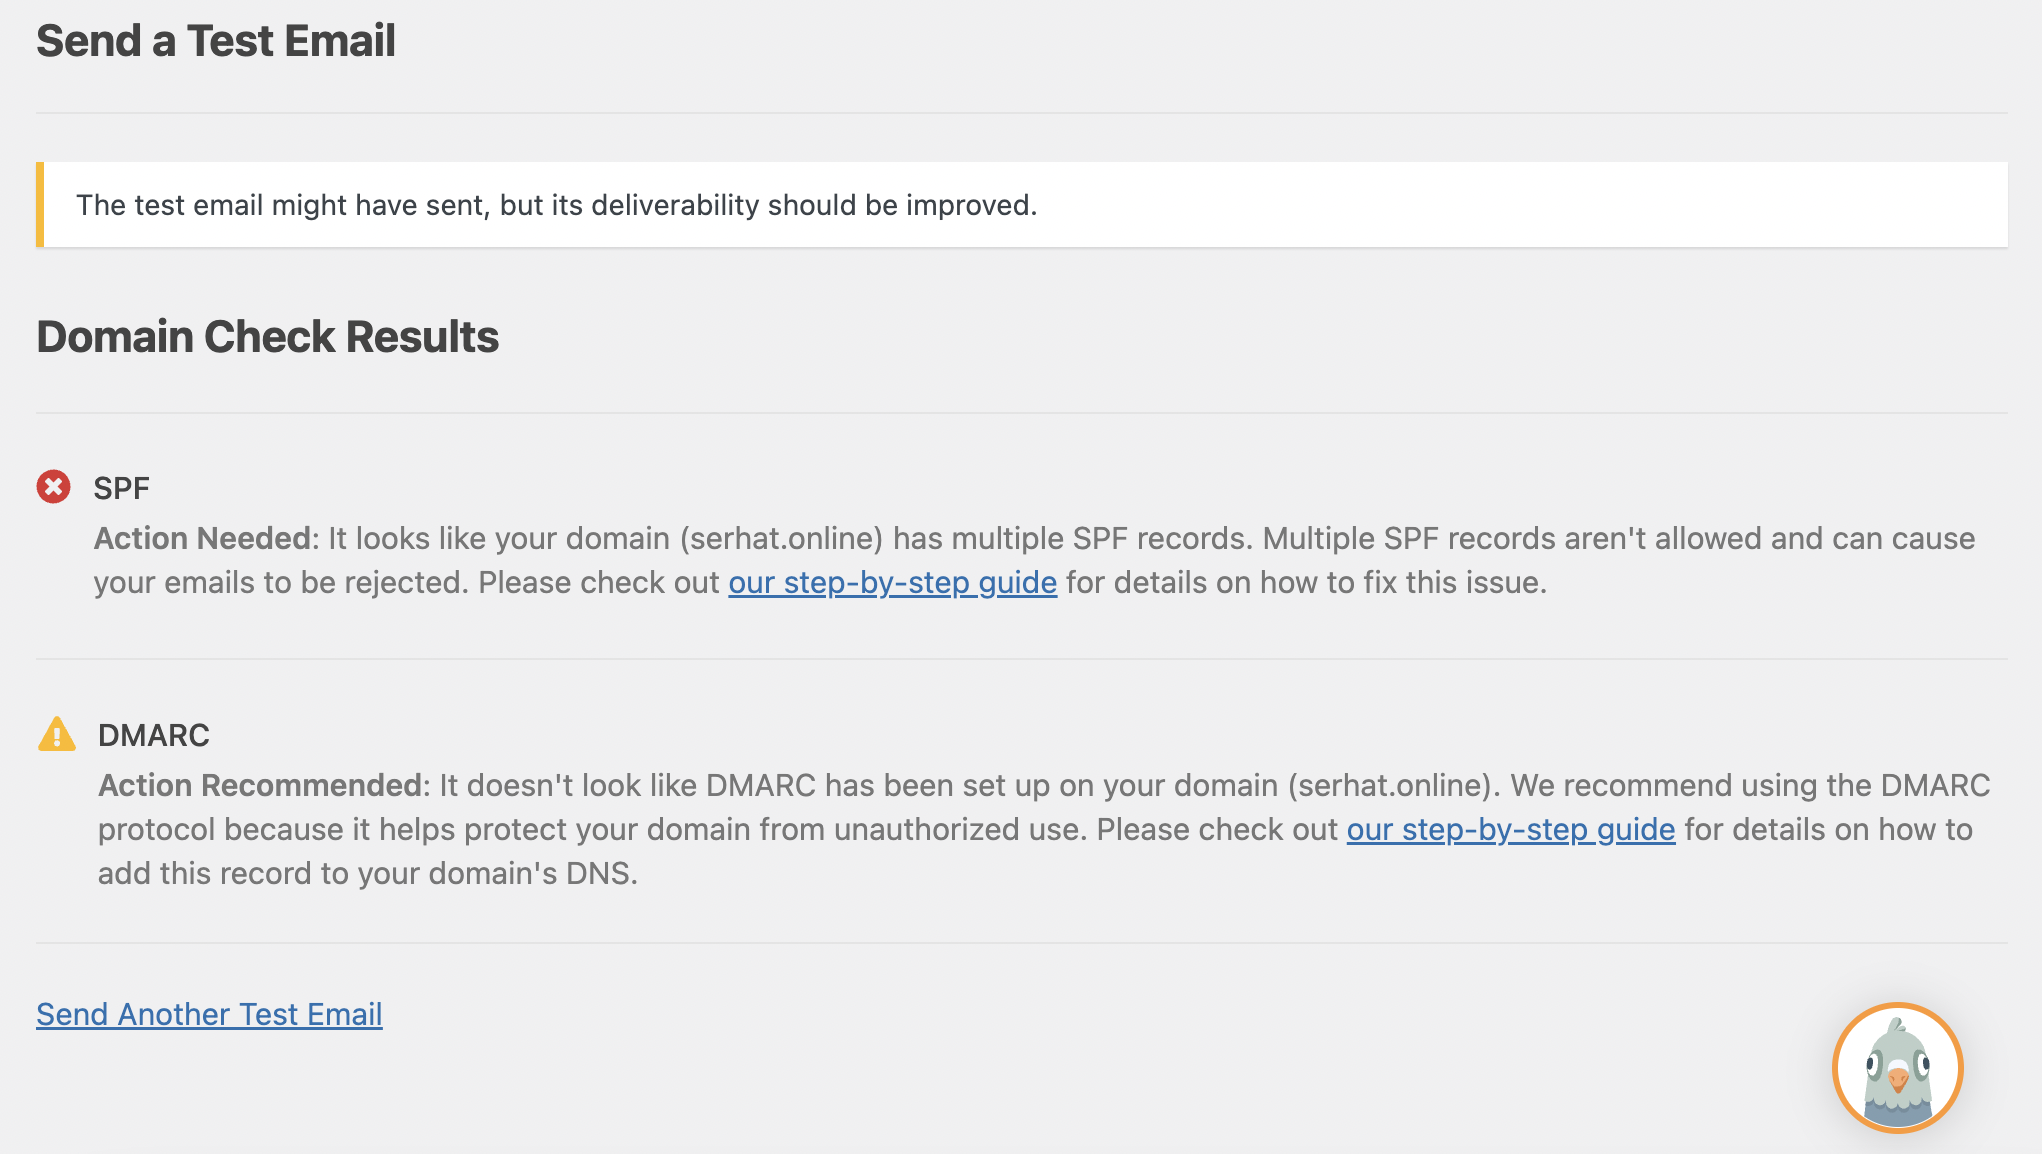Click the deliverability warning notice banner
The height and width of the screenshot is (1154, 2042).
click(x=1022, y=205)
